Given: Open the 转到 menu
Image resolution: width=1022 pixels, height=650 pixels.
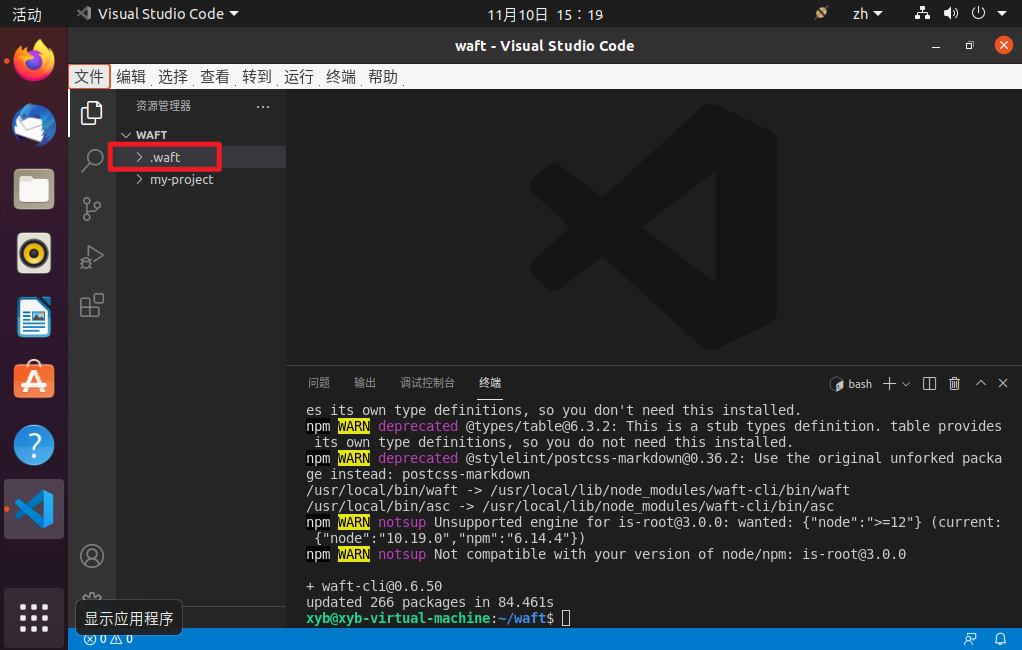Looking at the screenshot, I should [256, 76].
